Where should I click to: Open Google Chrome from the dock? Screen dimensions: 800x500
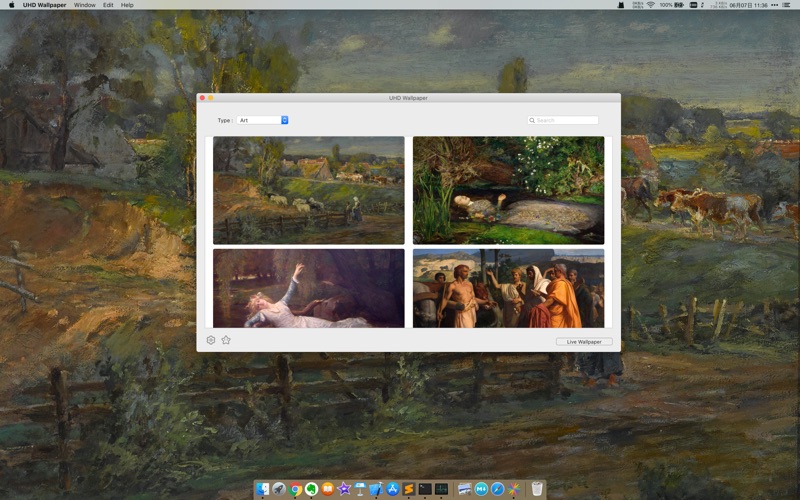click(x=296, y=489)
